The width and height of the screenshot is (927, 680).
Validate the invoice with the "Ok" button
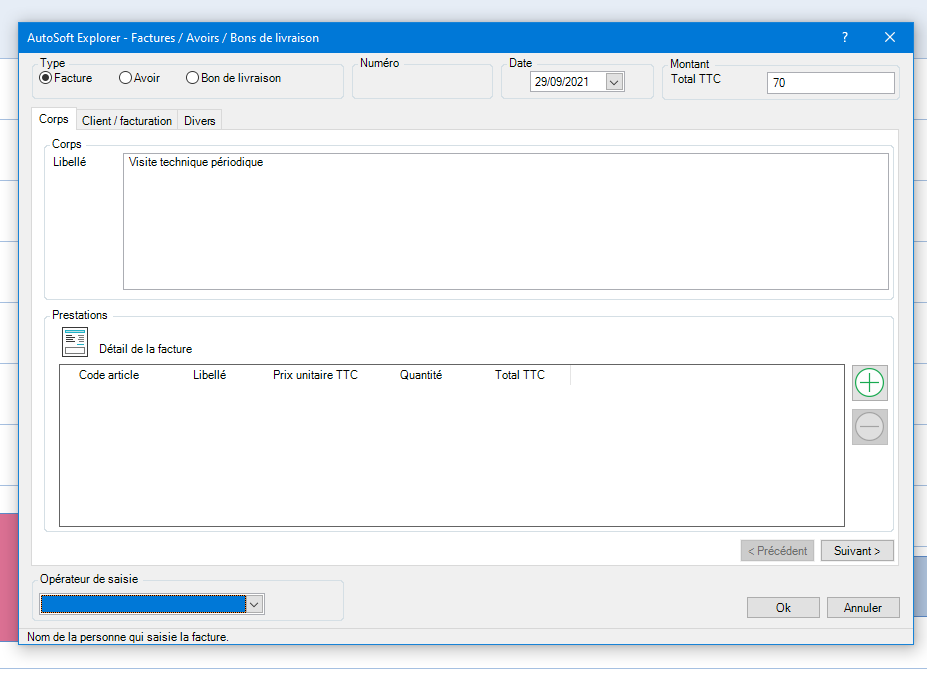pos(782,607)
